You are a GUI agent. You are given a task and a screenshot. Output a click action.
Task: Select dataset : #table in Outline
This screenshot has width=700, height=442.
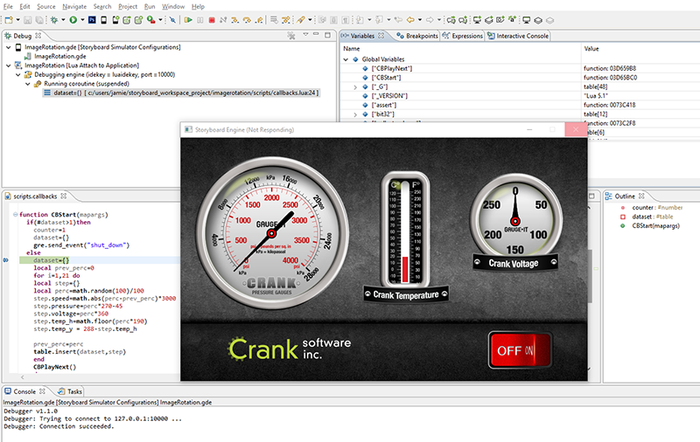646,217
